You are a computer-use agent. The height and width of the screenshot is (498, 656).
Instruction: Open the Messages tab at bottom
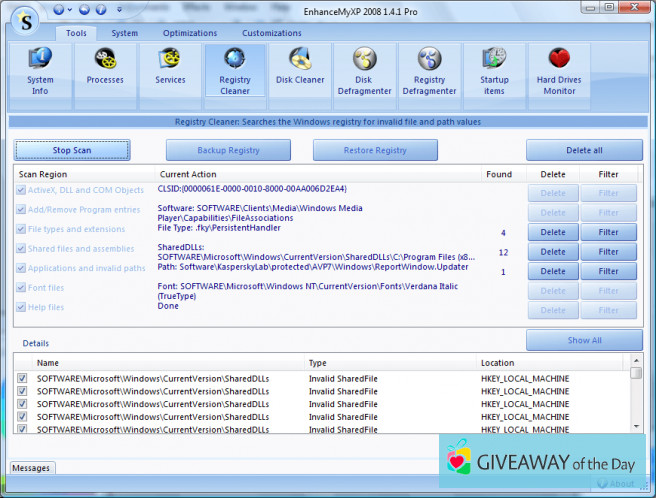coord(32,468)
